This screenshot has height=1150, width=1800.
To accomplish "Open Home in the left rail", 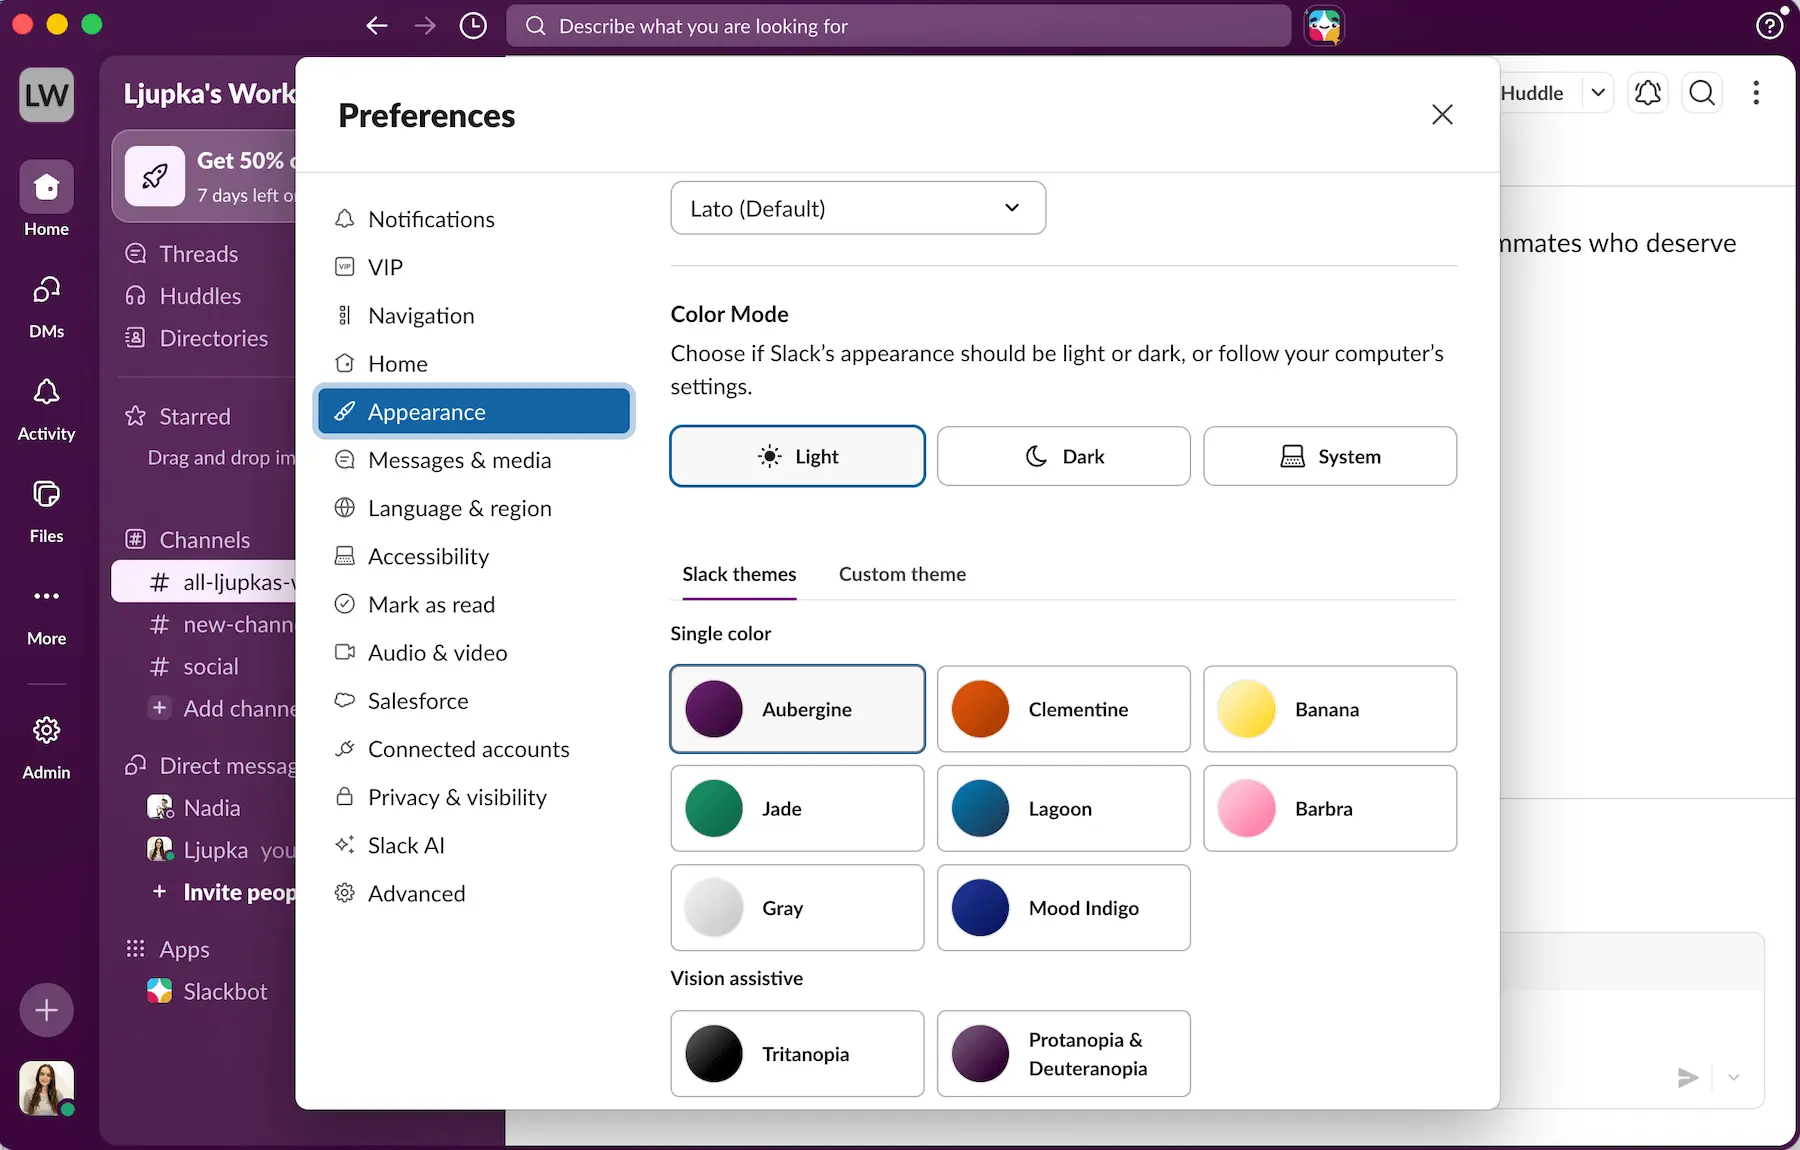I will (x=46, y=199).
